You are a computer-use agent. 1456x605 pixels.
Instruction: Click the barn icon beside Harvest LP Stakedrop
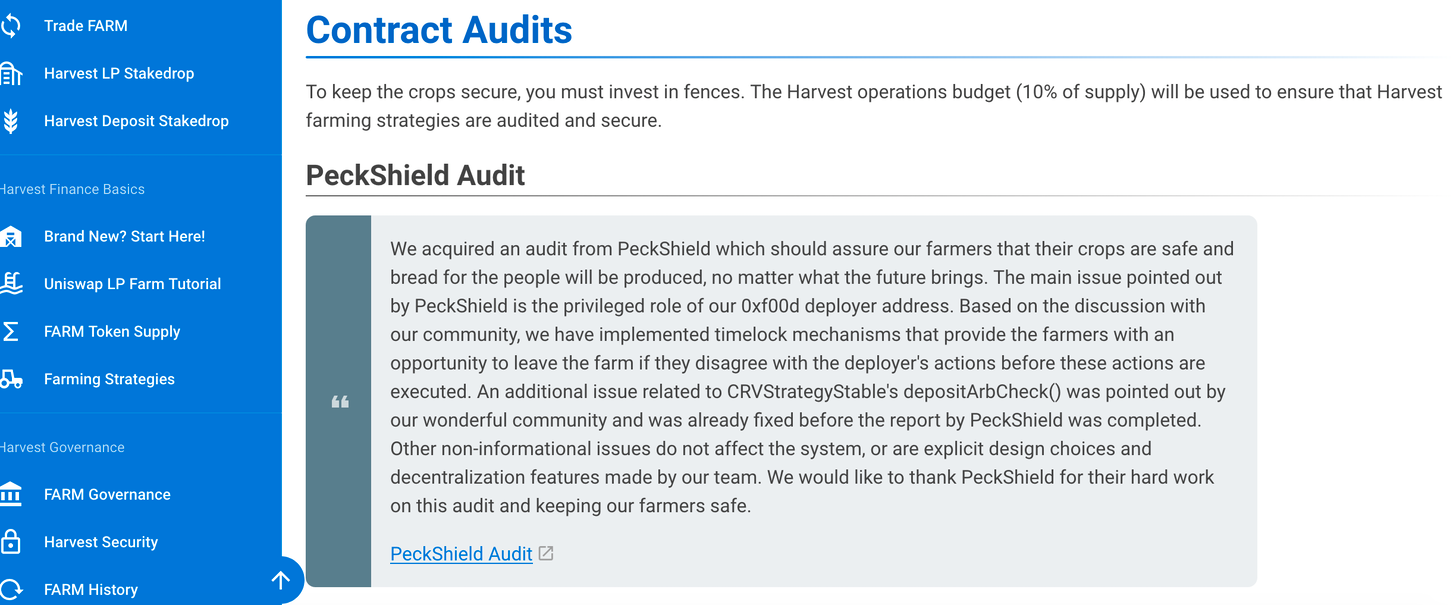coord(10,74)
